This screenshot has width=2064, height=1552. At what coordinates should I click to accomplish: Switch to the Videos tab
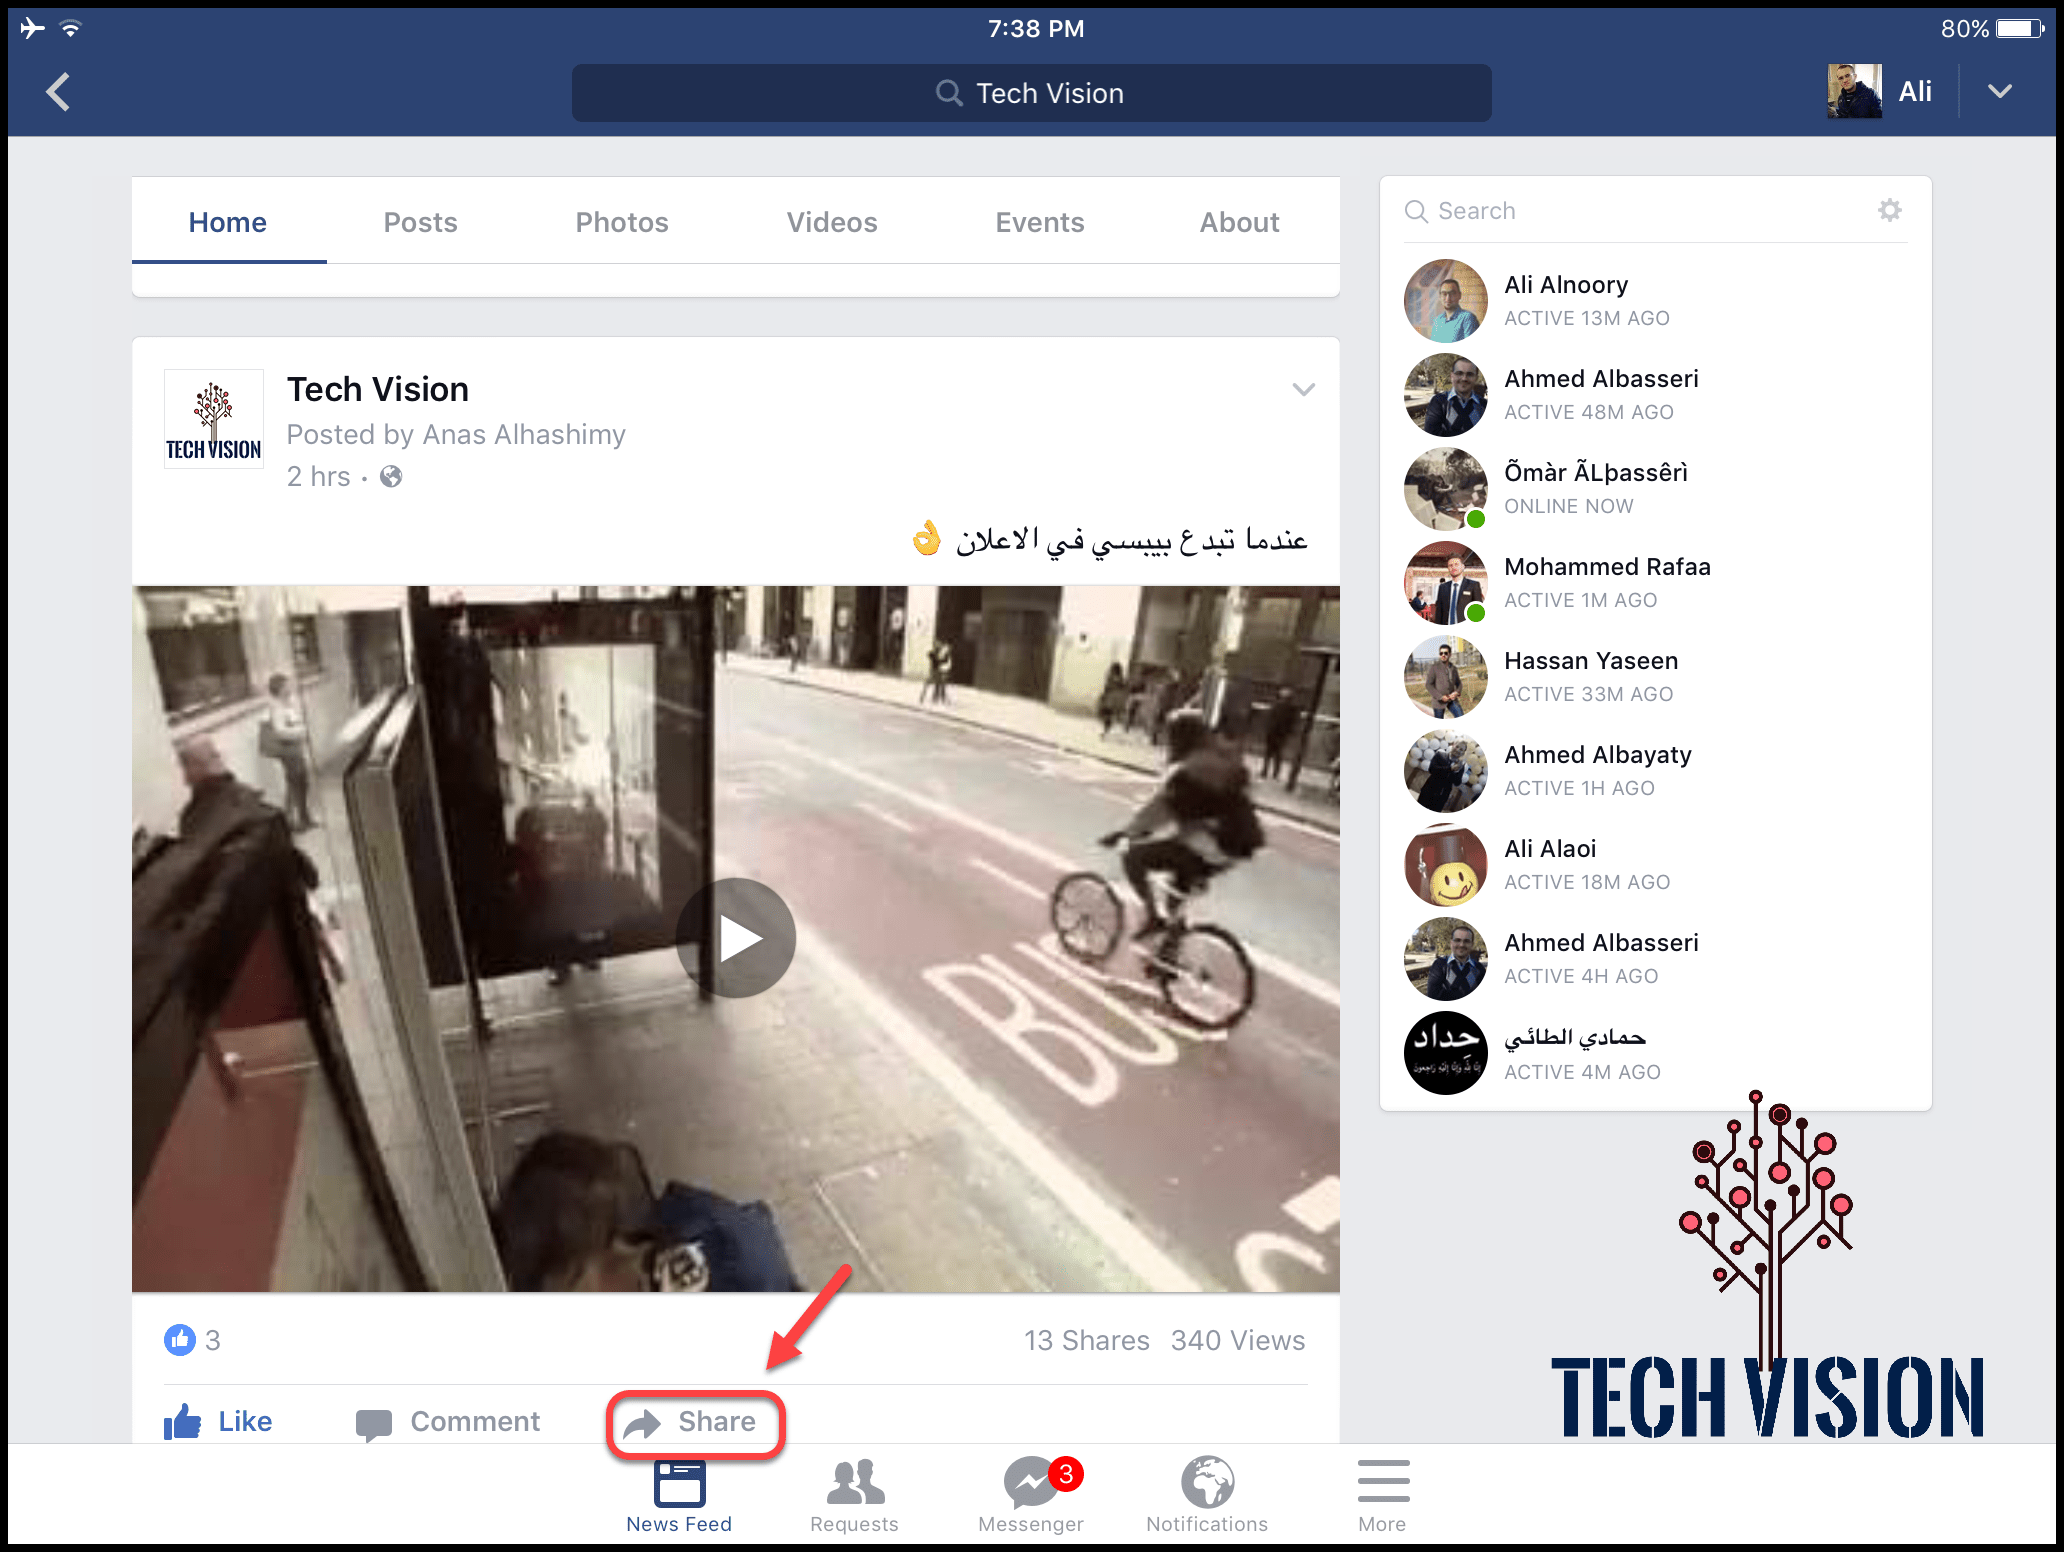(831, 222)
